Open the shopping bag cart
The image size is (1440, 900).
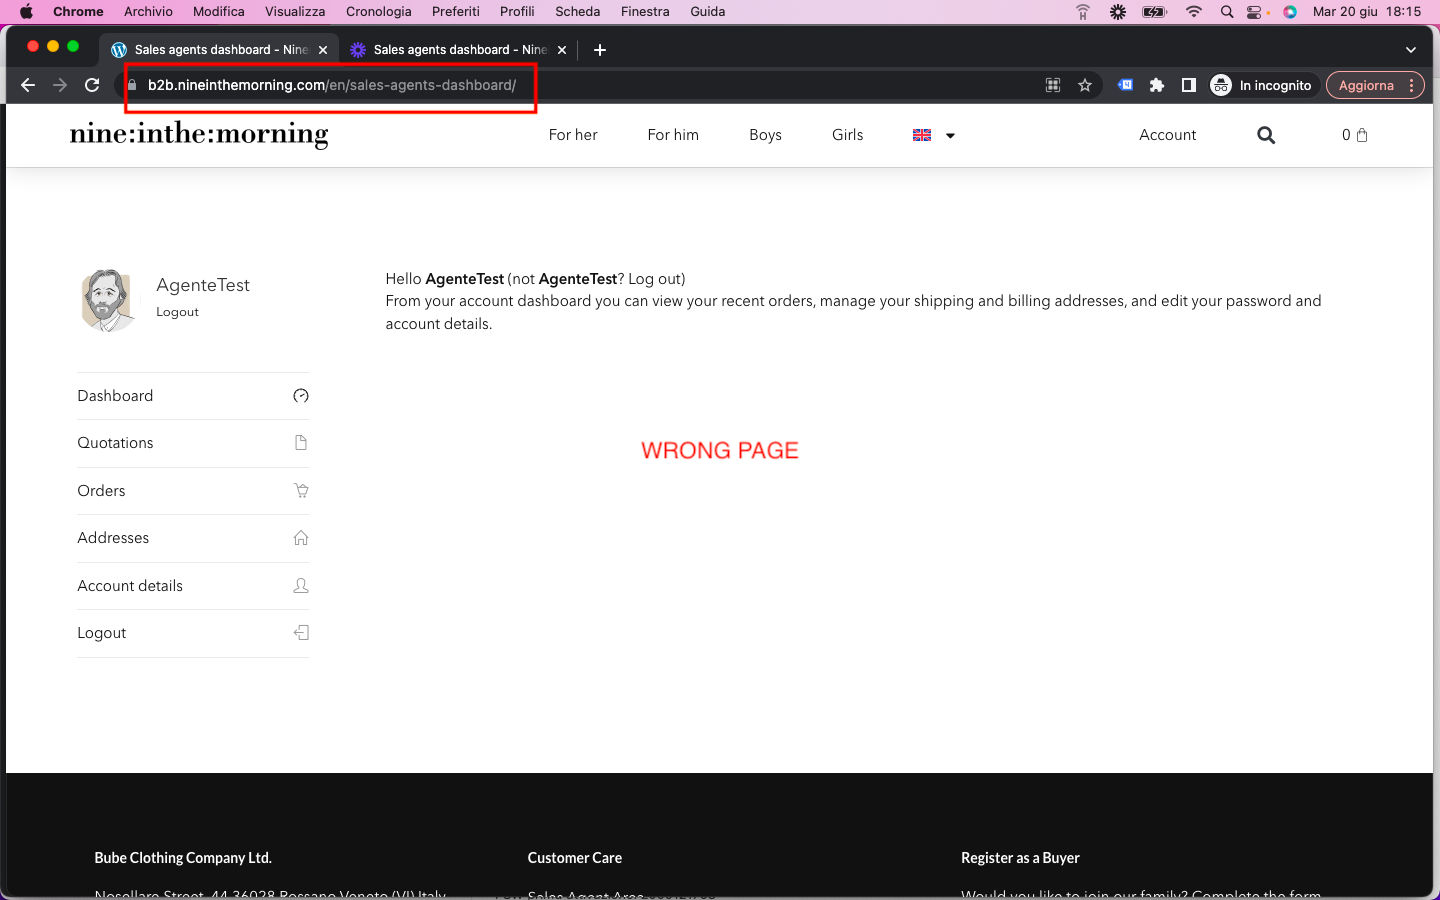tap(1355, 135)
